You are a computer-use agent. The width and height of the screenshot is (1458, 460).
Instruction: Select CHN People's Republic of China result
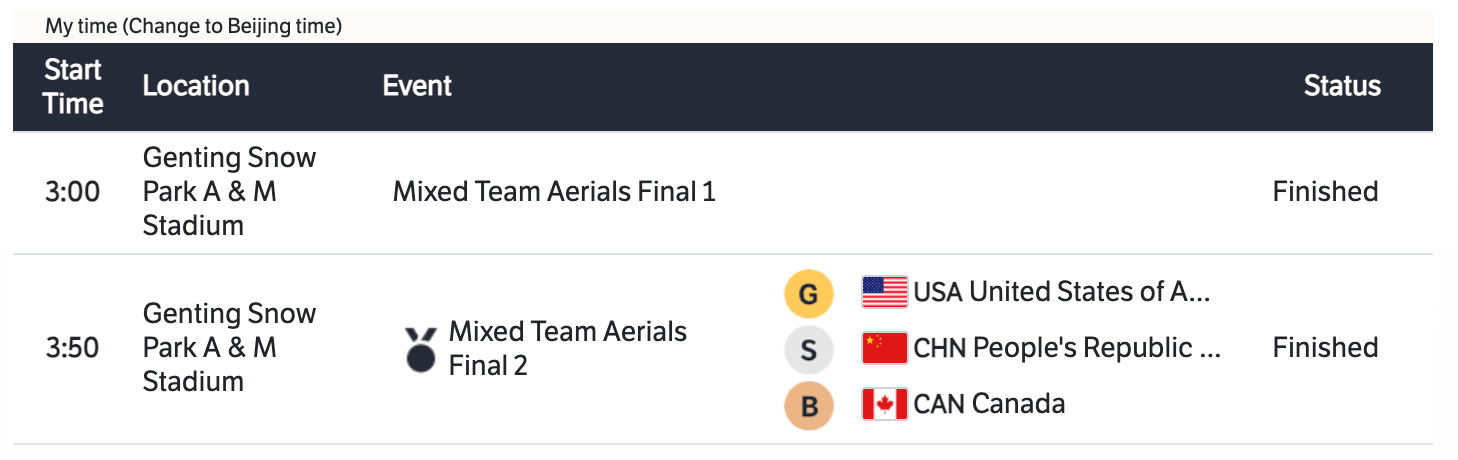click(1067, 348)
